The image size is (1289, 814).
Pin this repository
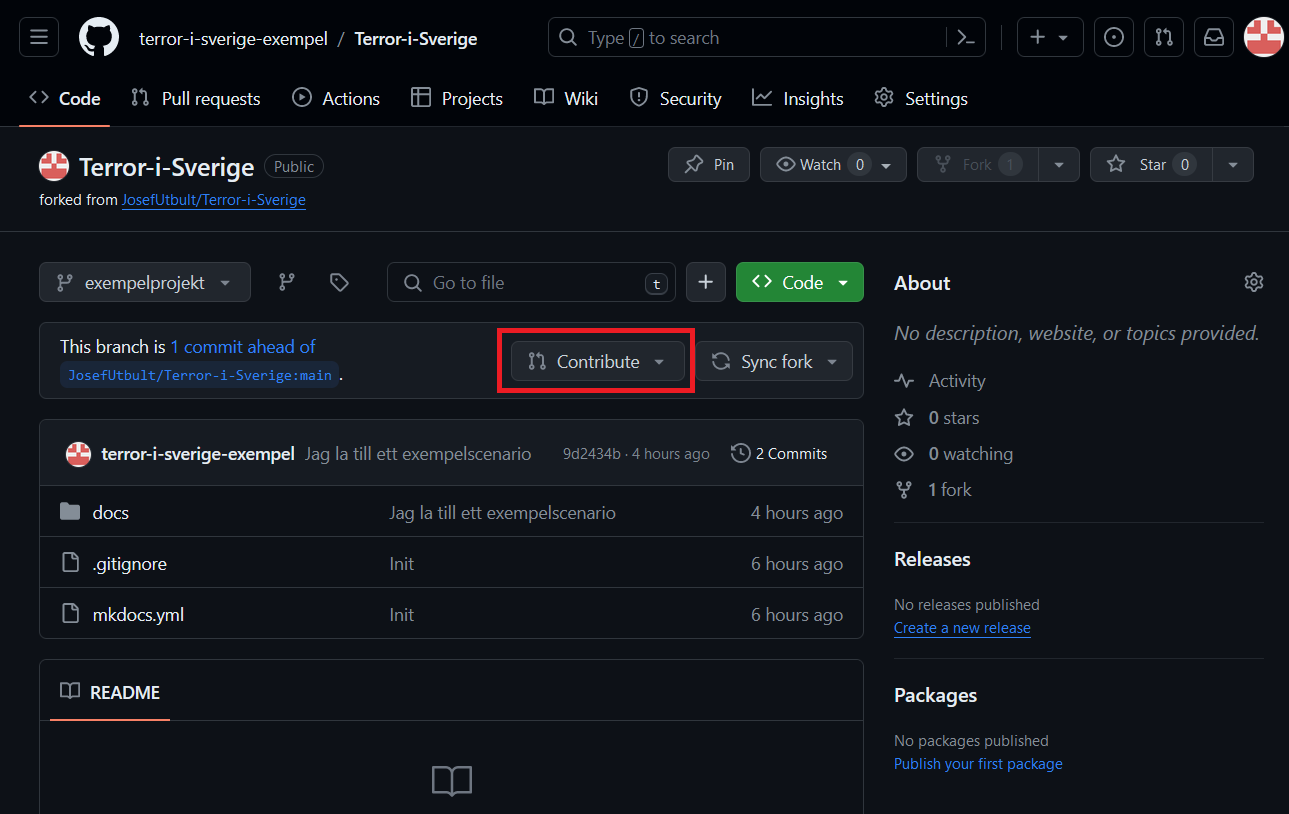709,165
